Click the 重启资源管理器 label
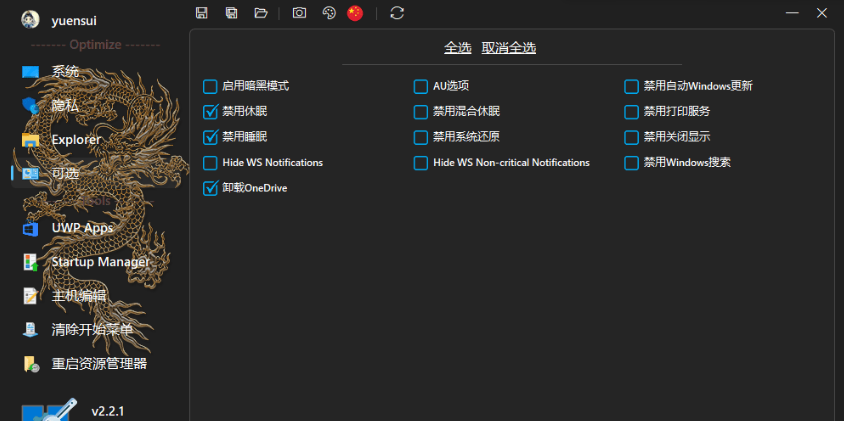Screen dimensions: 844x421 point(99,364)
